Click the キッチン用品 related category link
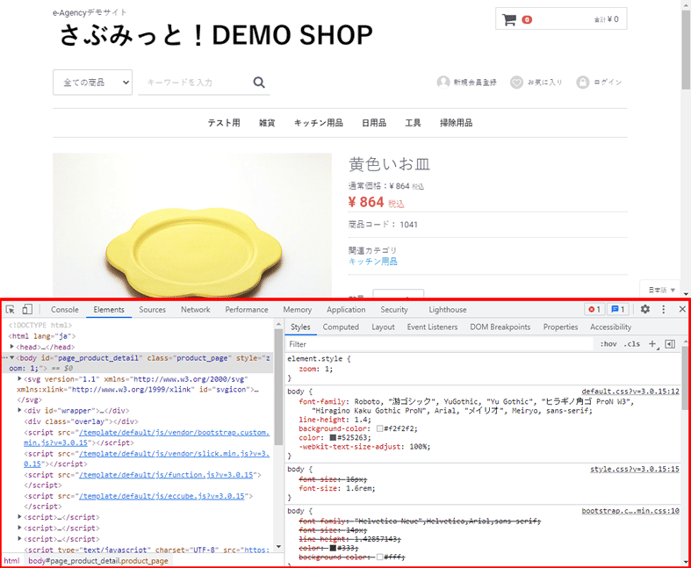The width and height of the screenshot is (691, 568). pos(373,261)
